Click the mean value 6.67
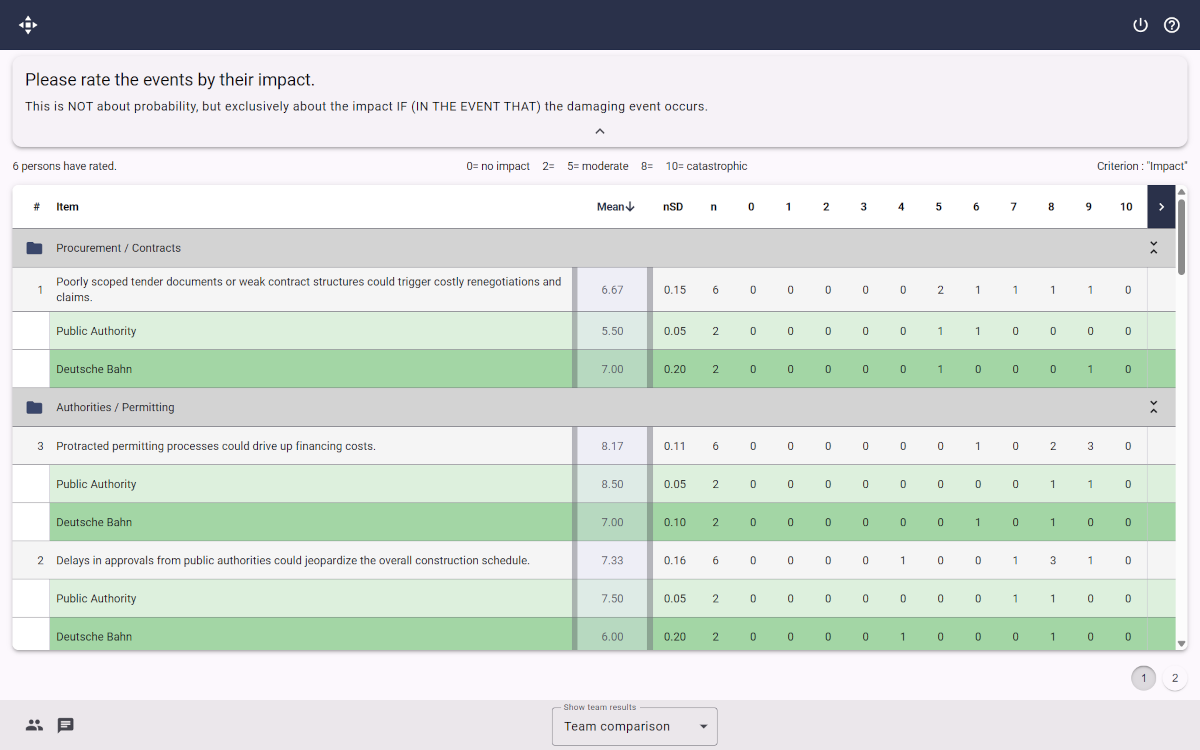This screenshot has height=750, width=1200. pyautogui.click(x=612, y=290)
